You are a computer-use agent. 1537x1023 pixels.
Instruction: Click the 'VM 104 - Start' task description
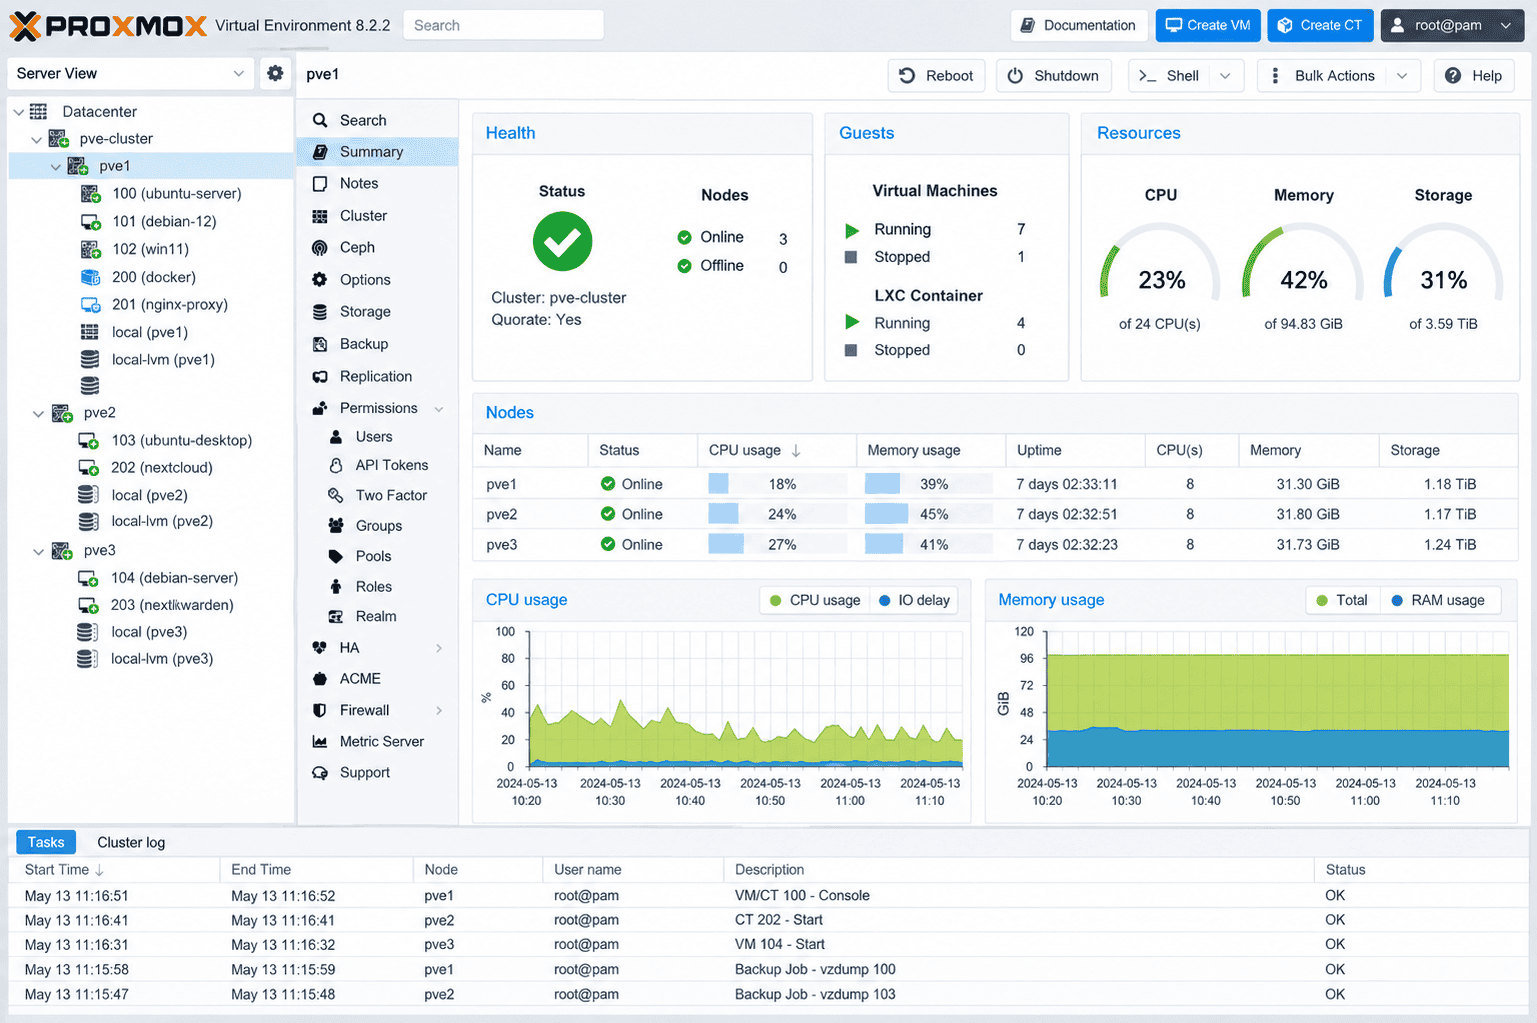[780, 945]
